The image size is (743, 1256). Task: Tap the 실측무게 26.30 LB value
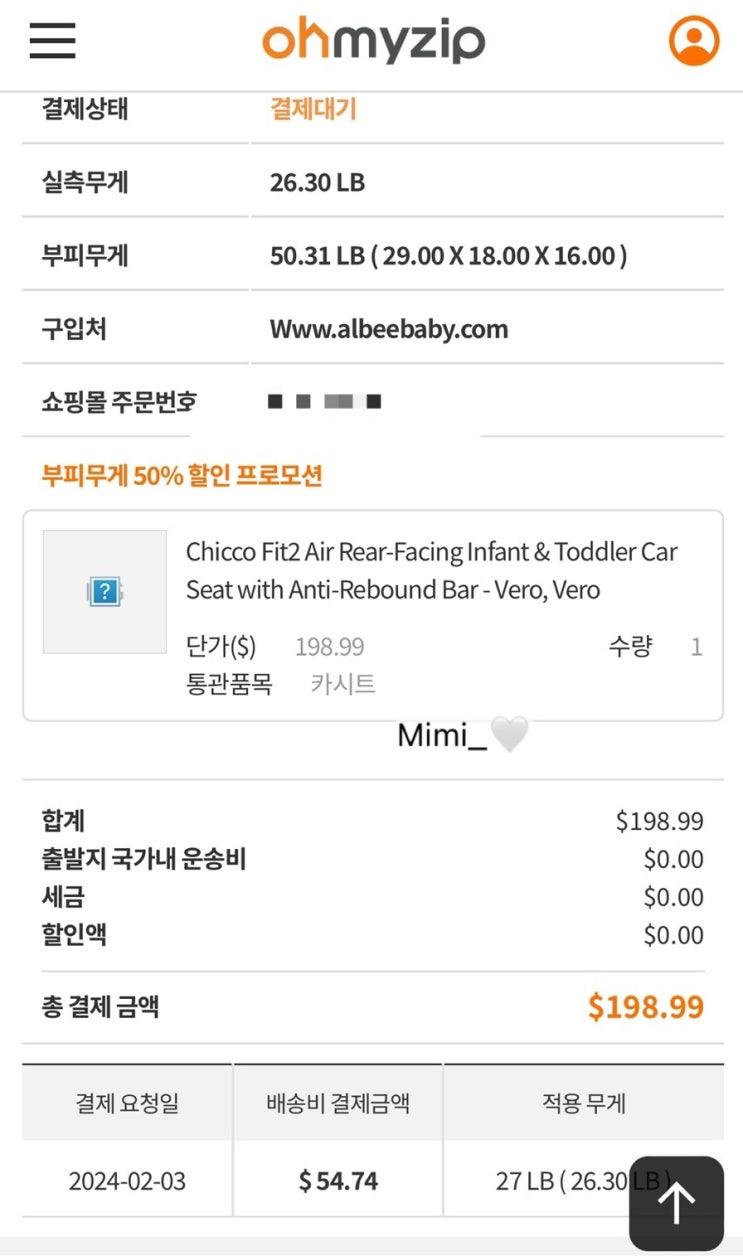[x=317, y=182]
